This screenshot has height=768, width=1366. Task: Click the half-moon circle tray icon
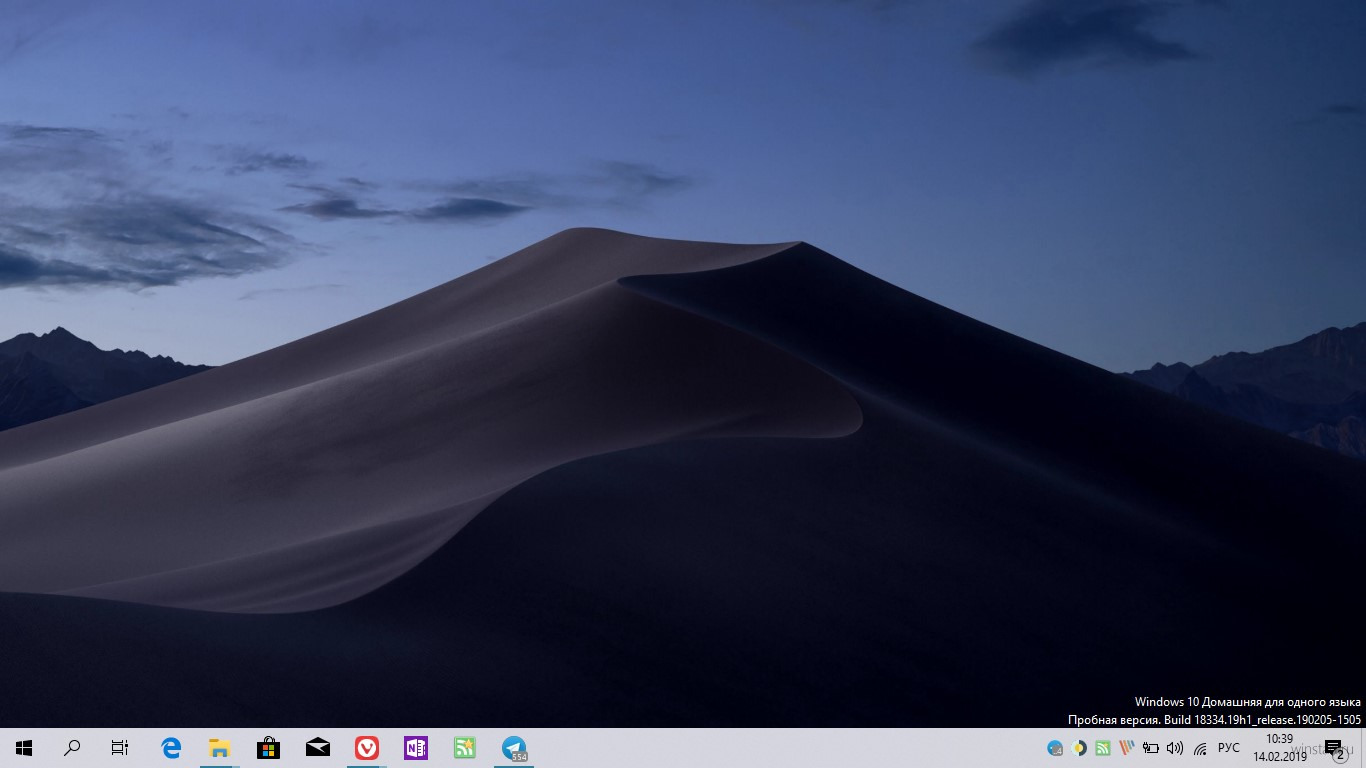(x=1078, y=748)
